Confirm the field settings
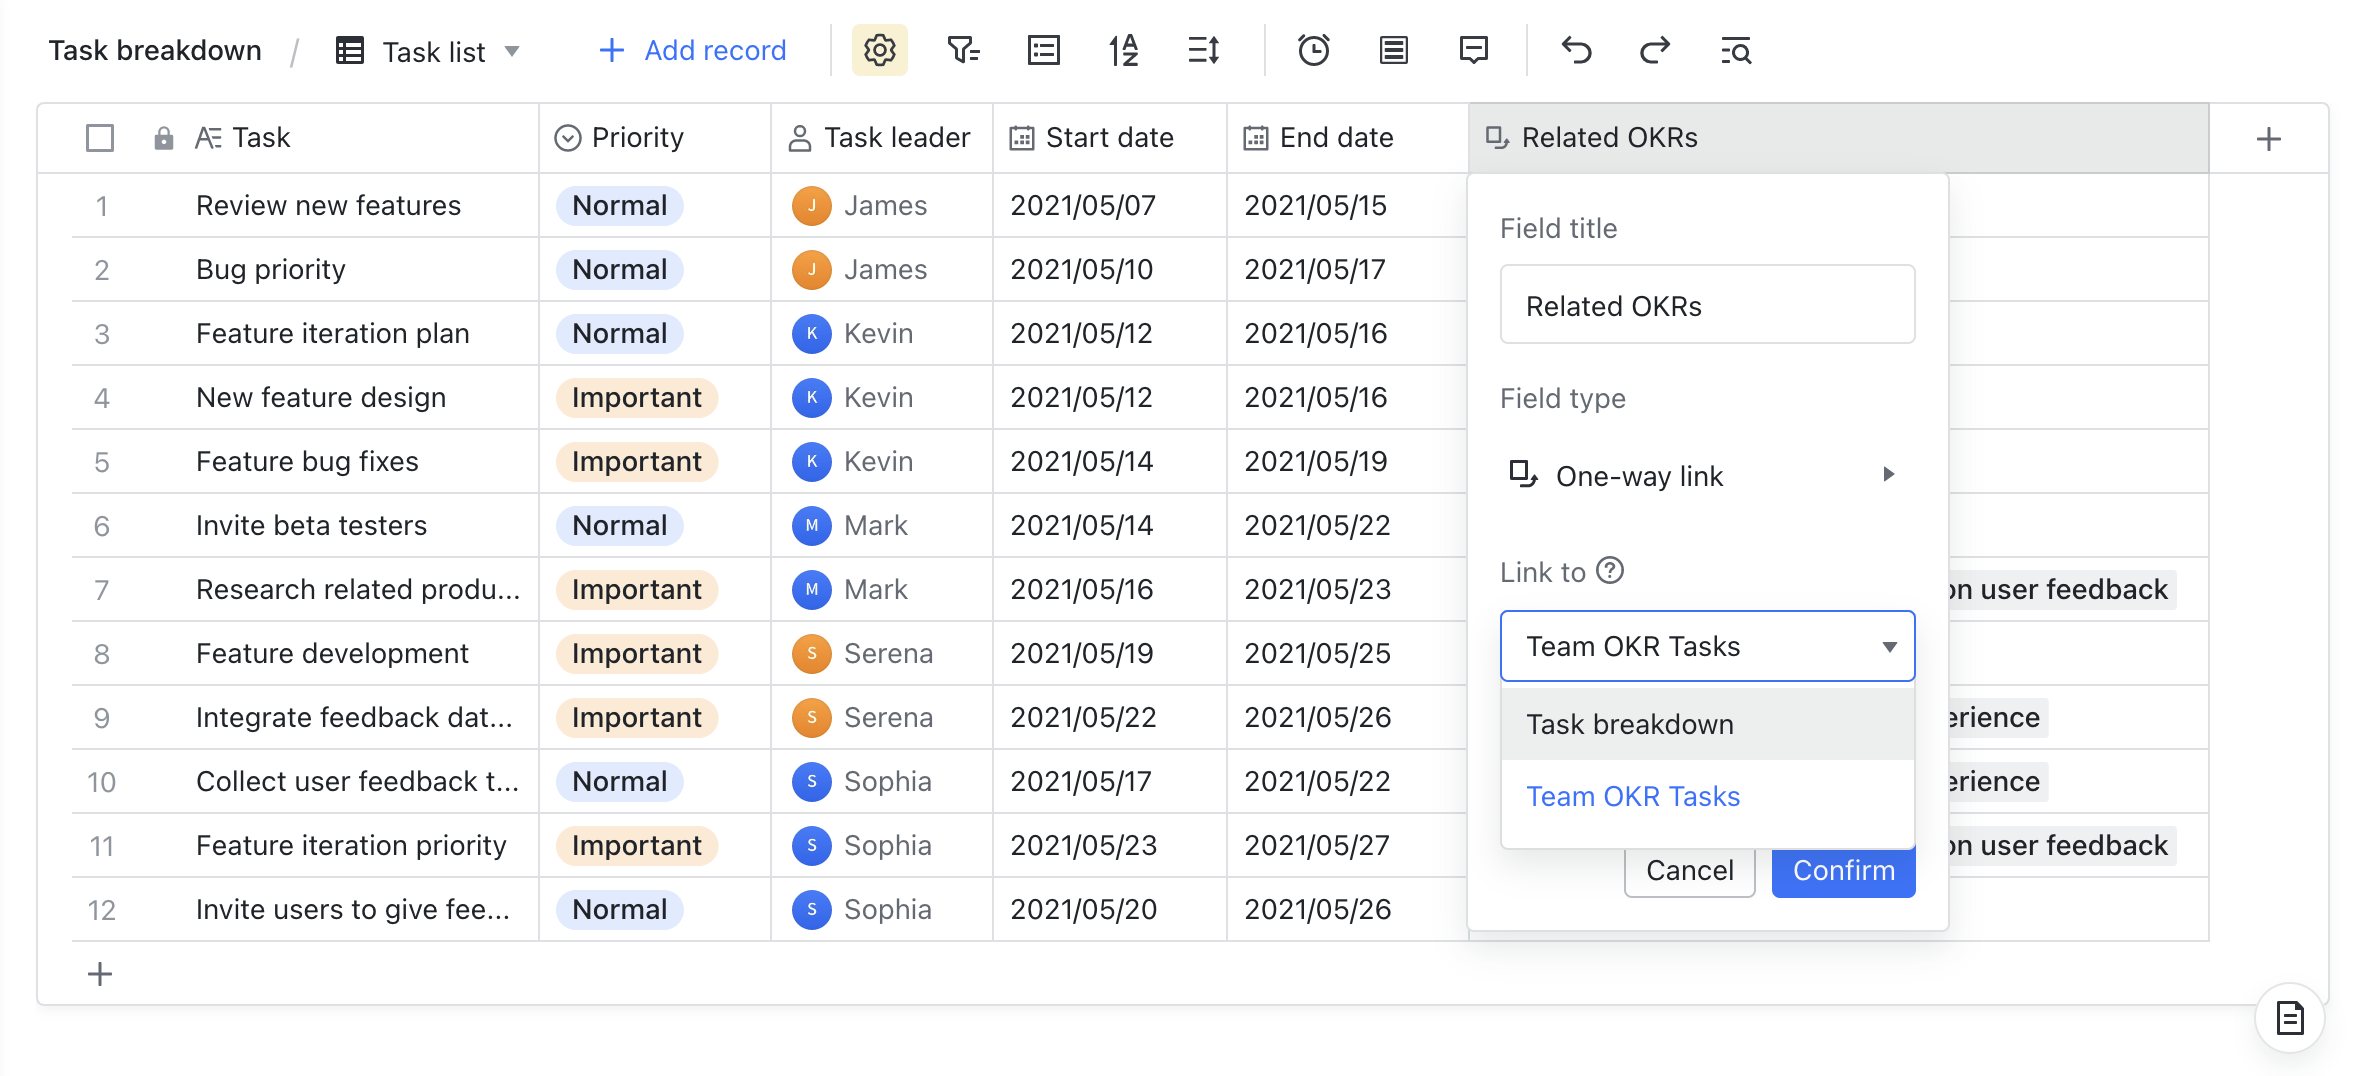 (1843, 870)
